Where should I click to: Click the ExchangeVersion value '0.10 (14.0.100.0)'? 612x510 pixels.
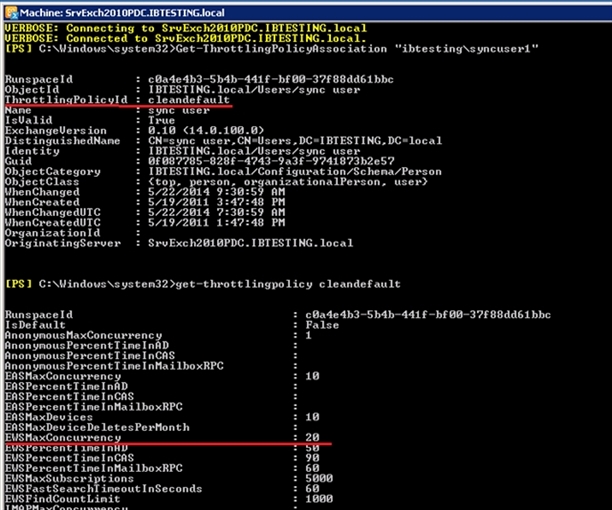[x=206, y=130]
